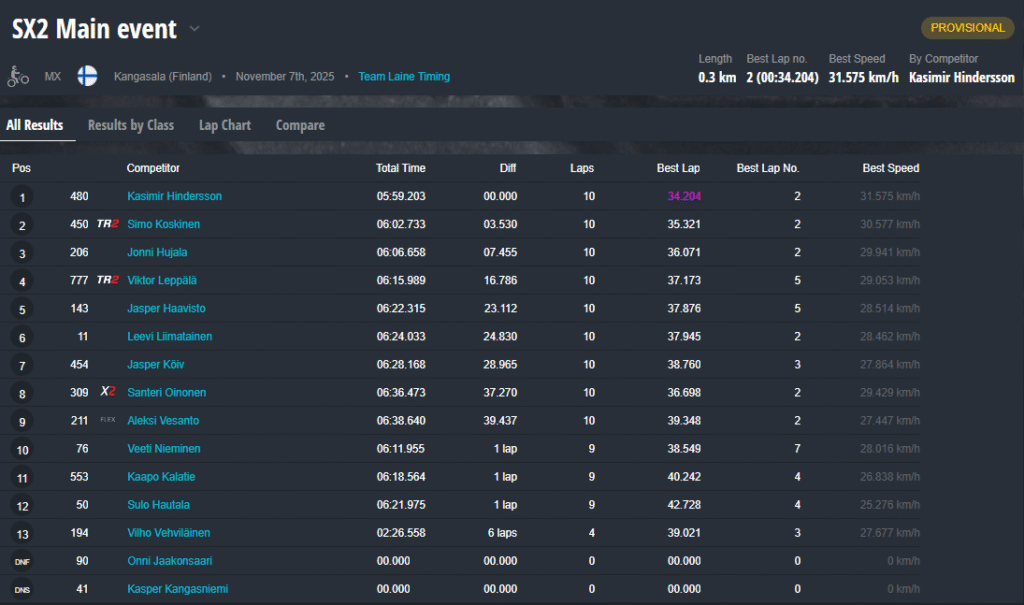The width and height of the screenshot is (1024, 605).
Task: Click the motocross rider sport icon
Action: tap(18, 76)
